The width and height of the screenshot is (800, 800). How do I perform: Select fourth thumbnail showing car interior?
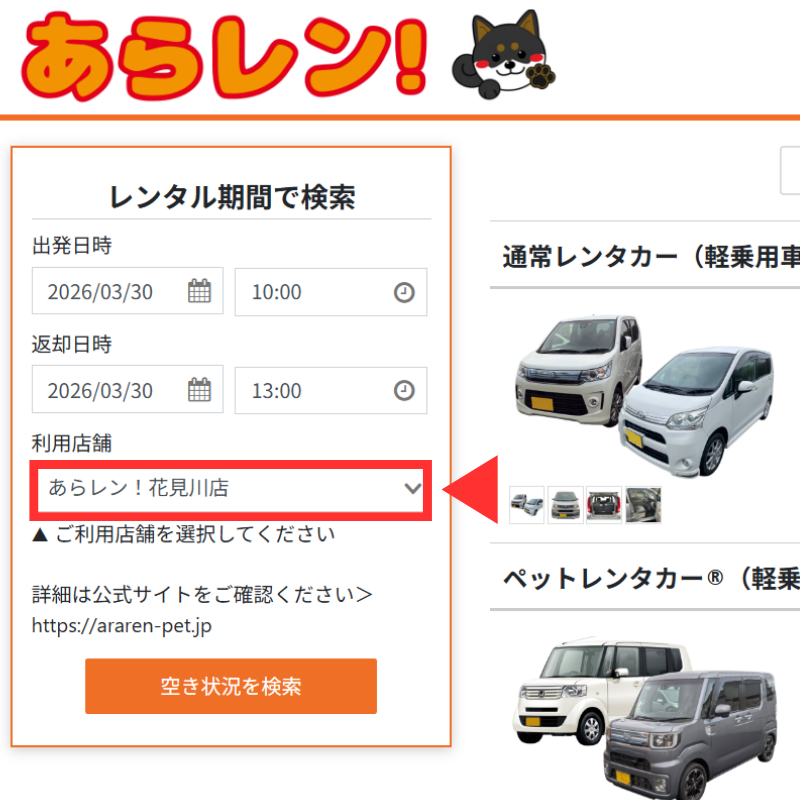pos(643,505)
